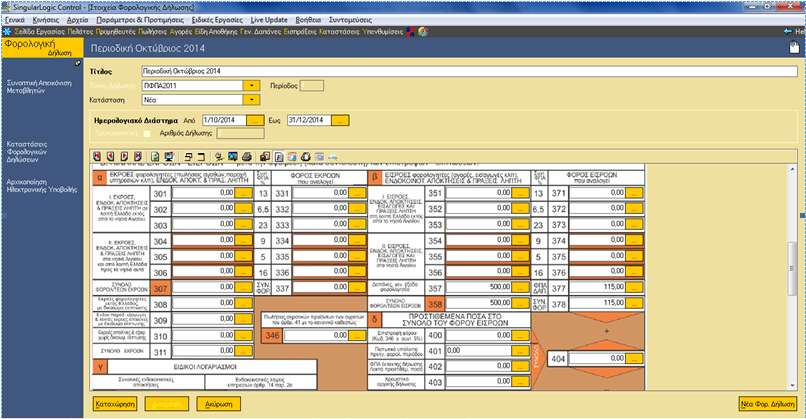Viewport: 806px width, 419px height.
Task: Open lookup button for field 331
Action: point(357,193)
